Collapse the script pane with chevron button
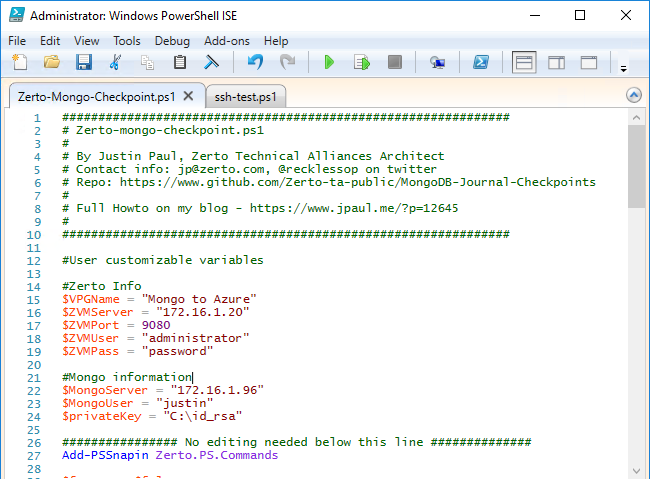650x479 pixels. point(633,95)
